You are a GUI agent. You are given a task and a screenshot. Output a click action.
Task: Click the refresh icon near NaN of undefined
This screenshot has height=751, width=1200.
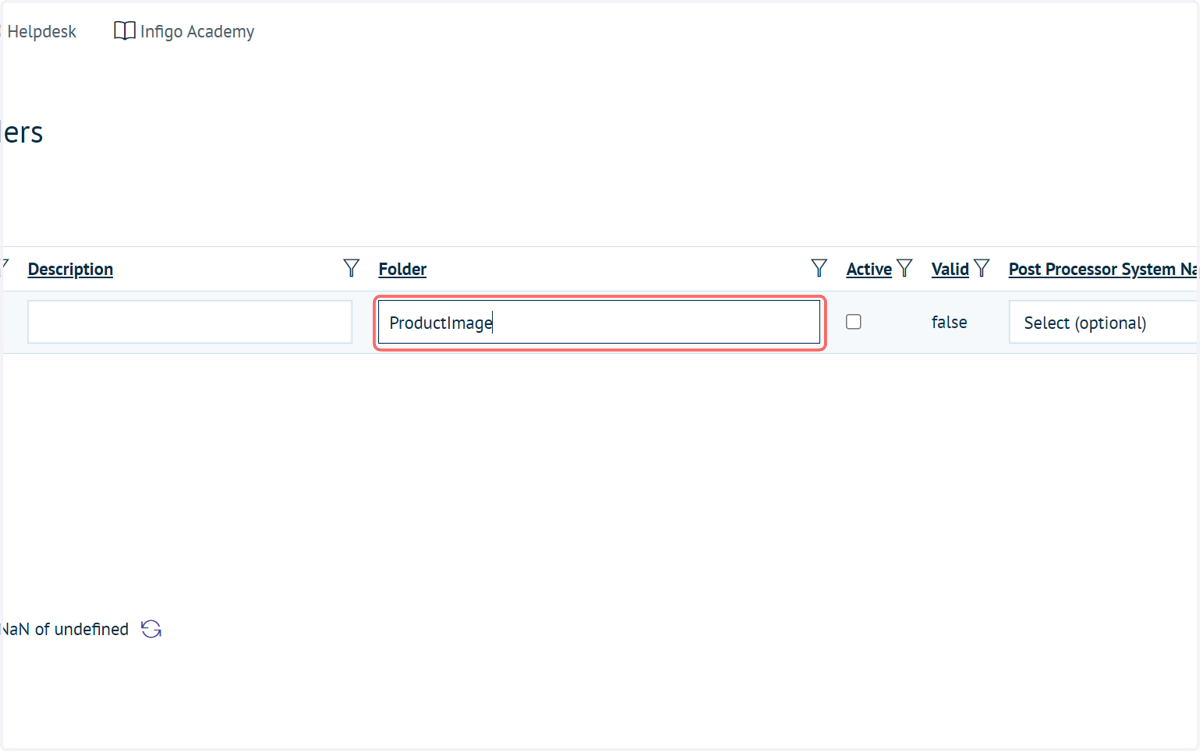[x=151, y=629]
